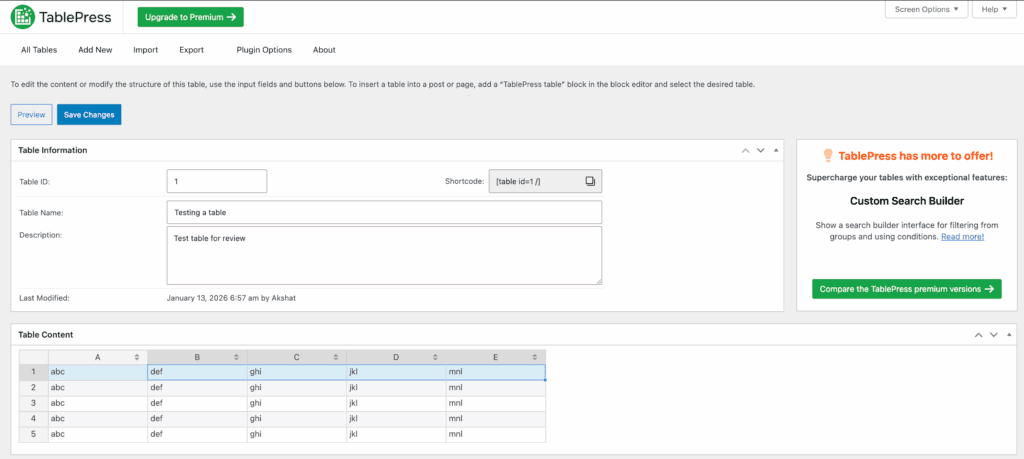Move Table Information panel up

click(x=745, y=150)
